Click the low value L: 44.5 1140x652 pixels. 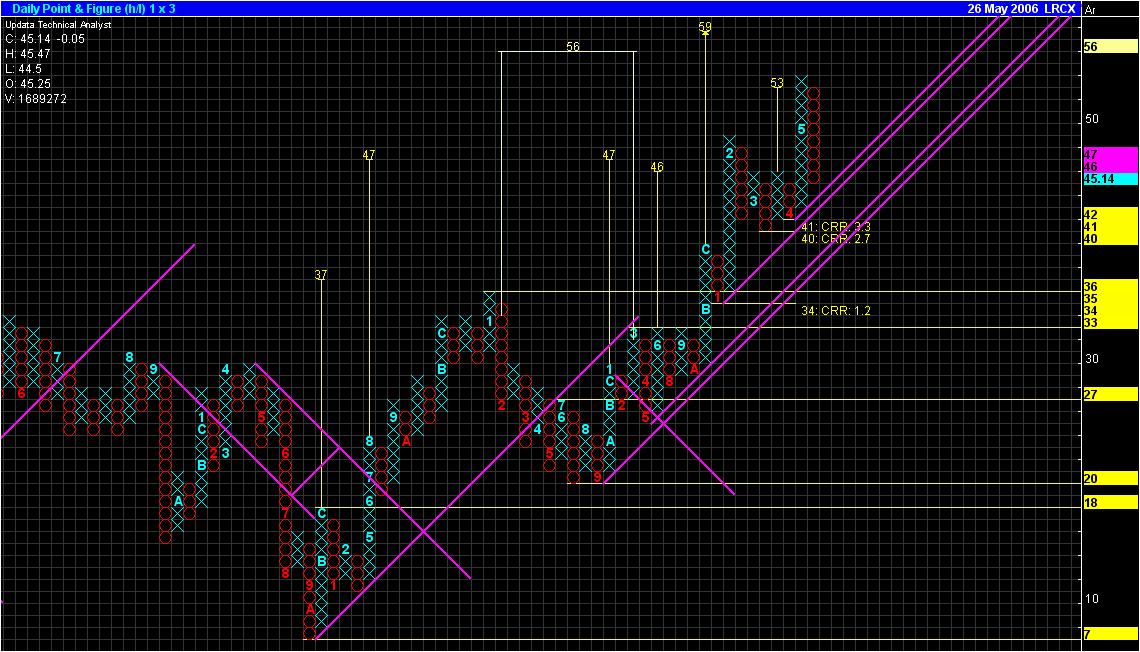click(23, 69)
